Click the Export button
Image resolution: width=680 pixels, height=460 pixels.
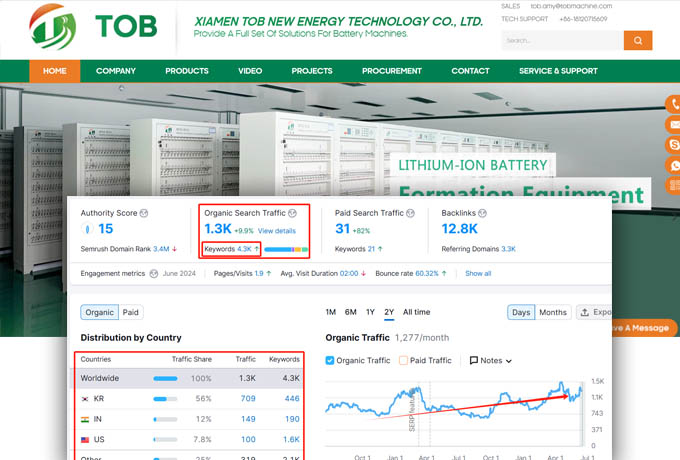pos(594,312)
